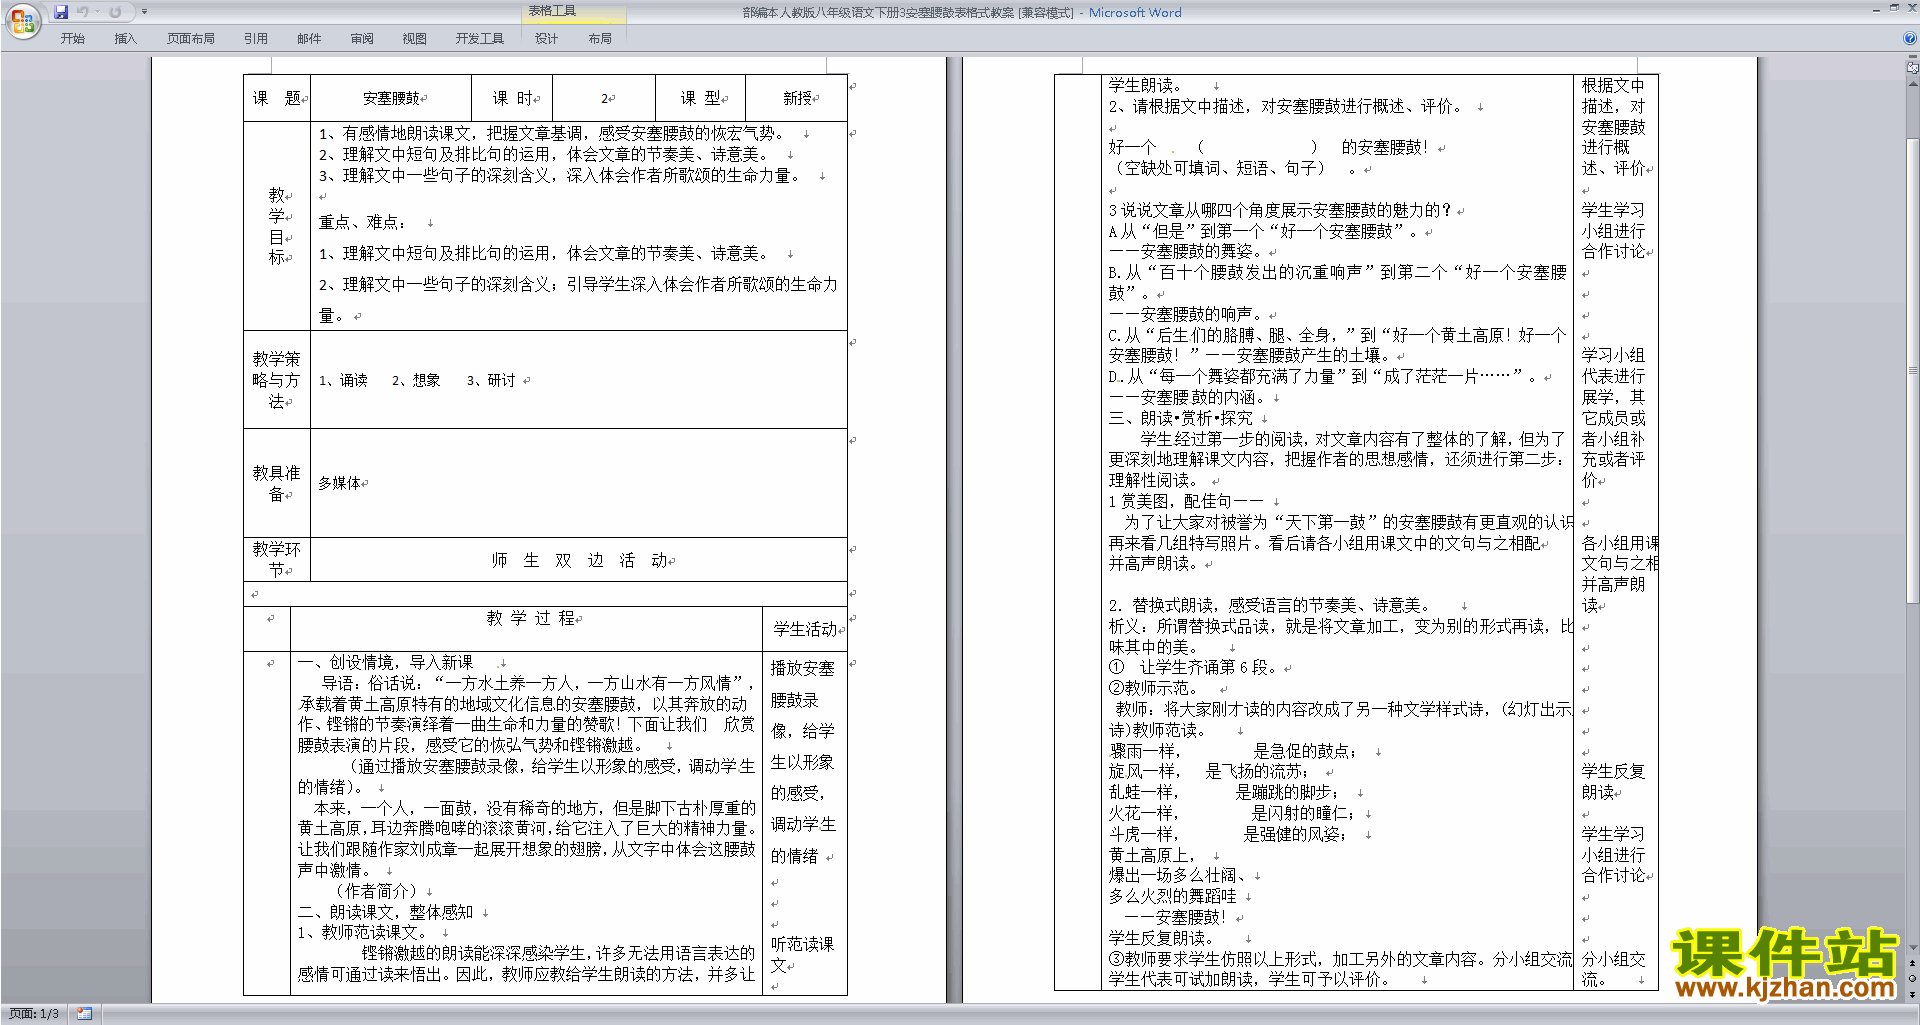Open the Undo history dropdown arrow
The height and width of the screenshot is (1025, 1920).
98,12
